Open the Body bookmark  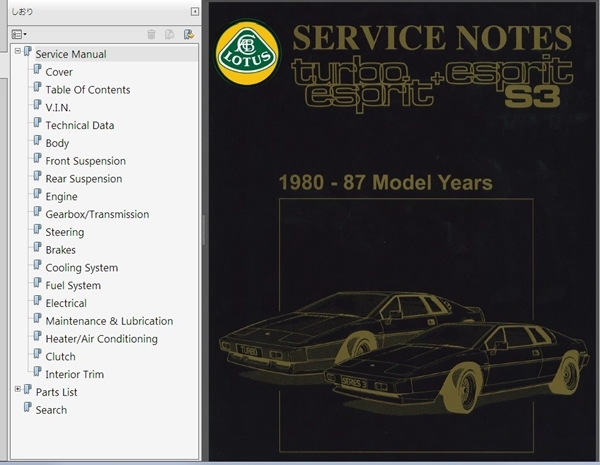[x=57, y=143]
